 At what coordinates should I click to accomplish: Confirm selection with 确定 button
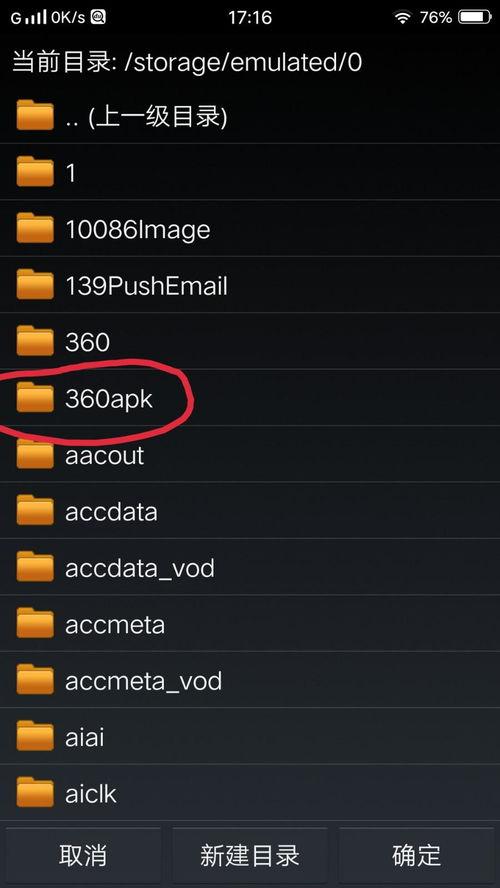pyautogui.click(x=417, y=855)
